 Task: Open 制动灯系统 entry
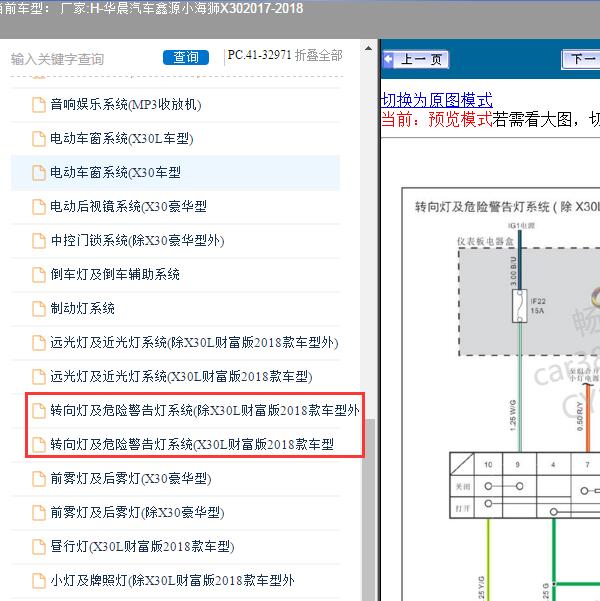pyautogui.click(x=82, y=309)
